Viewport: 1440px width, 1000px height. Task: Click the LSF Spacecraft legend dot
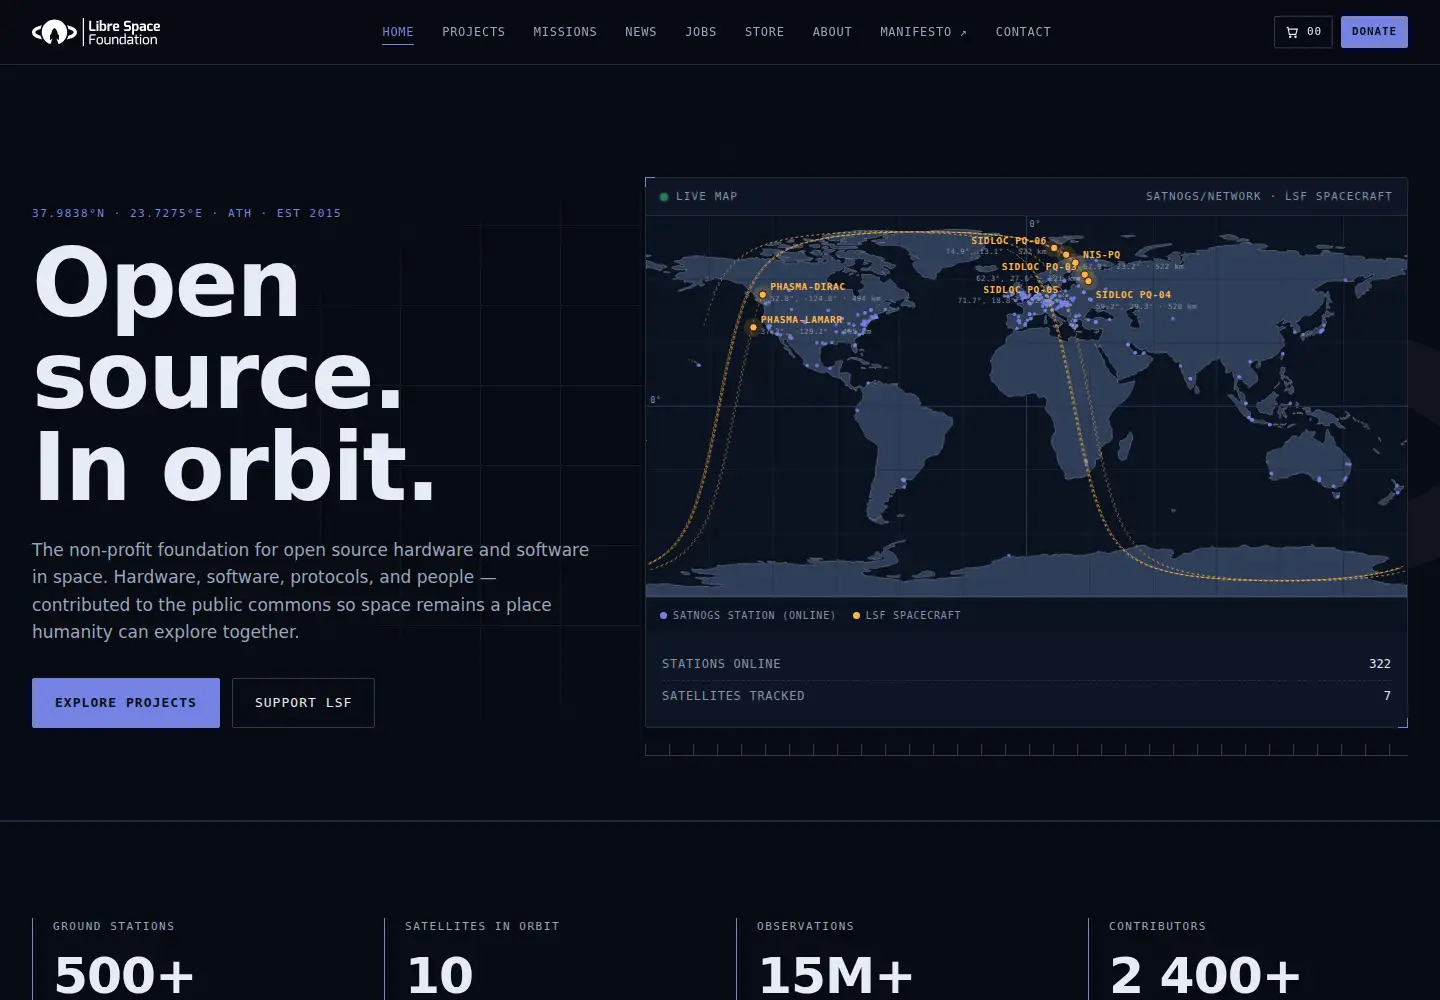point(856,615)
